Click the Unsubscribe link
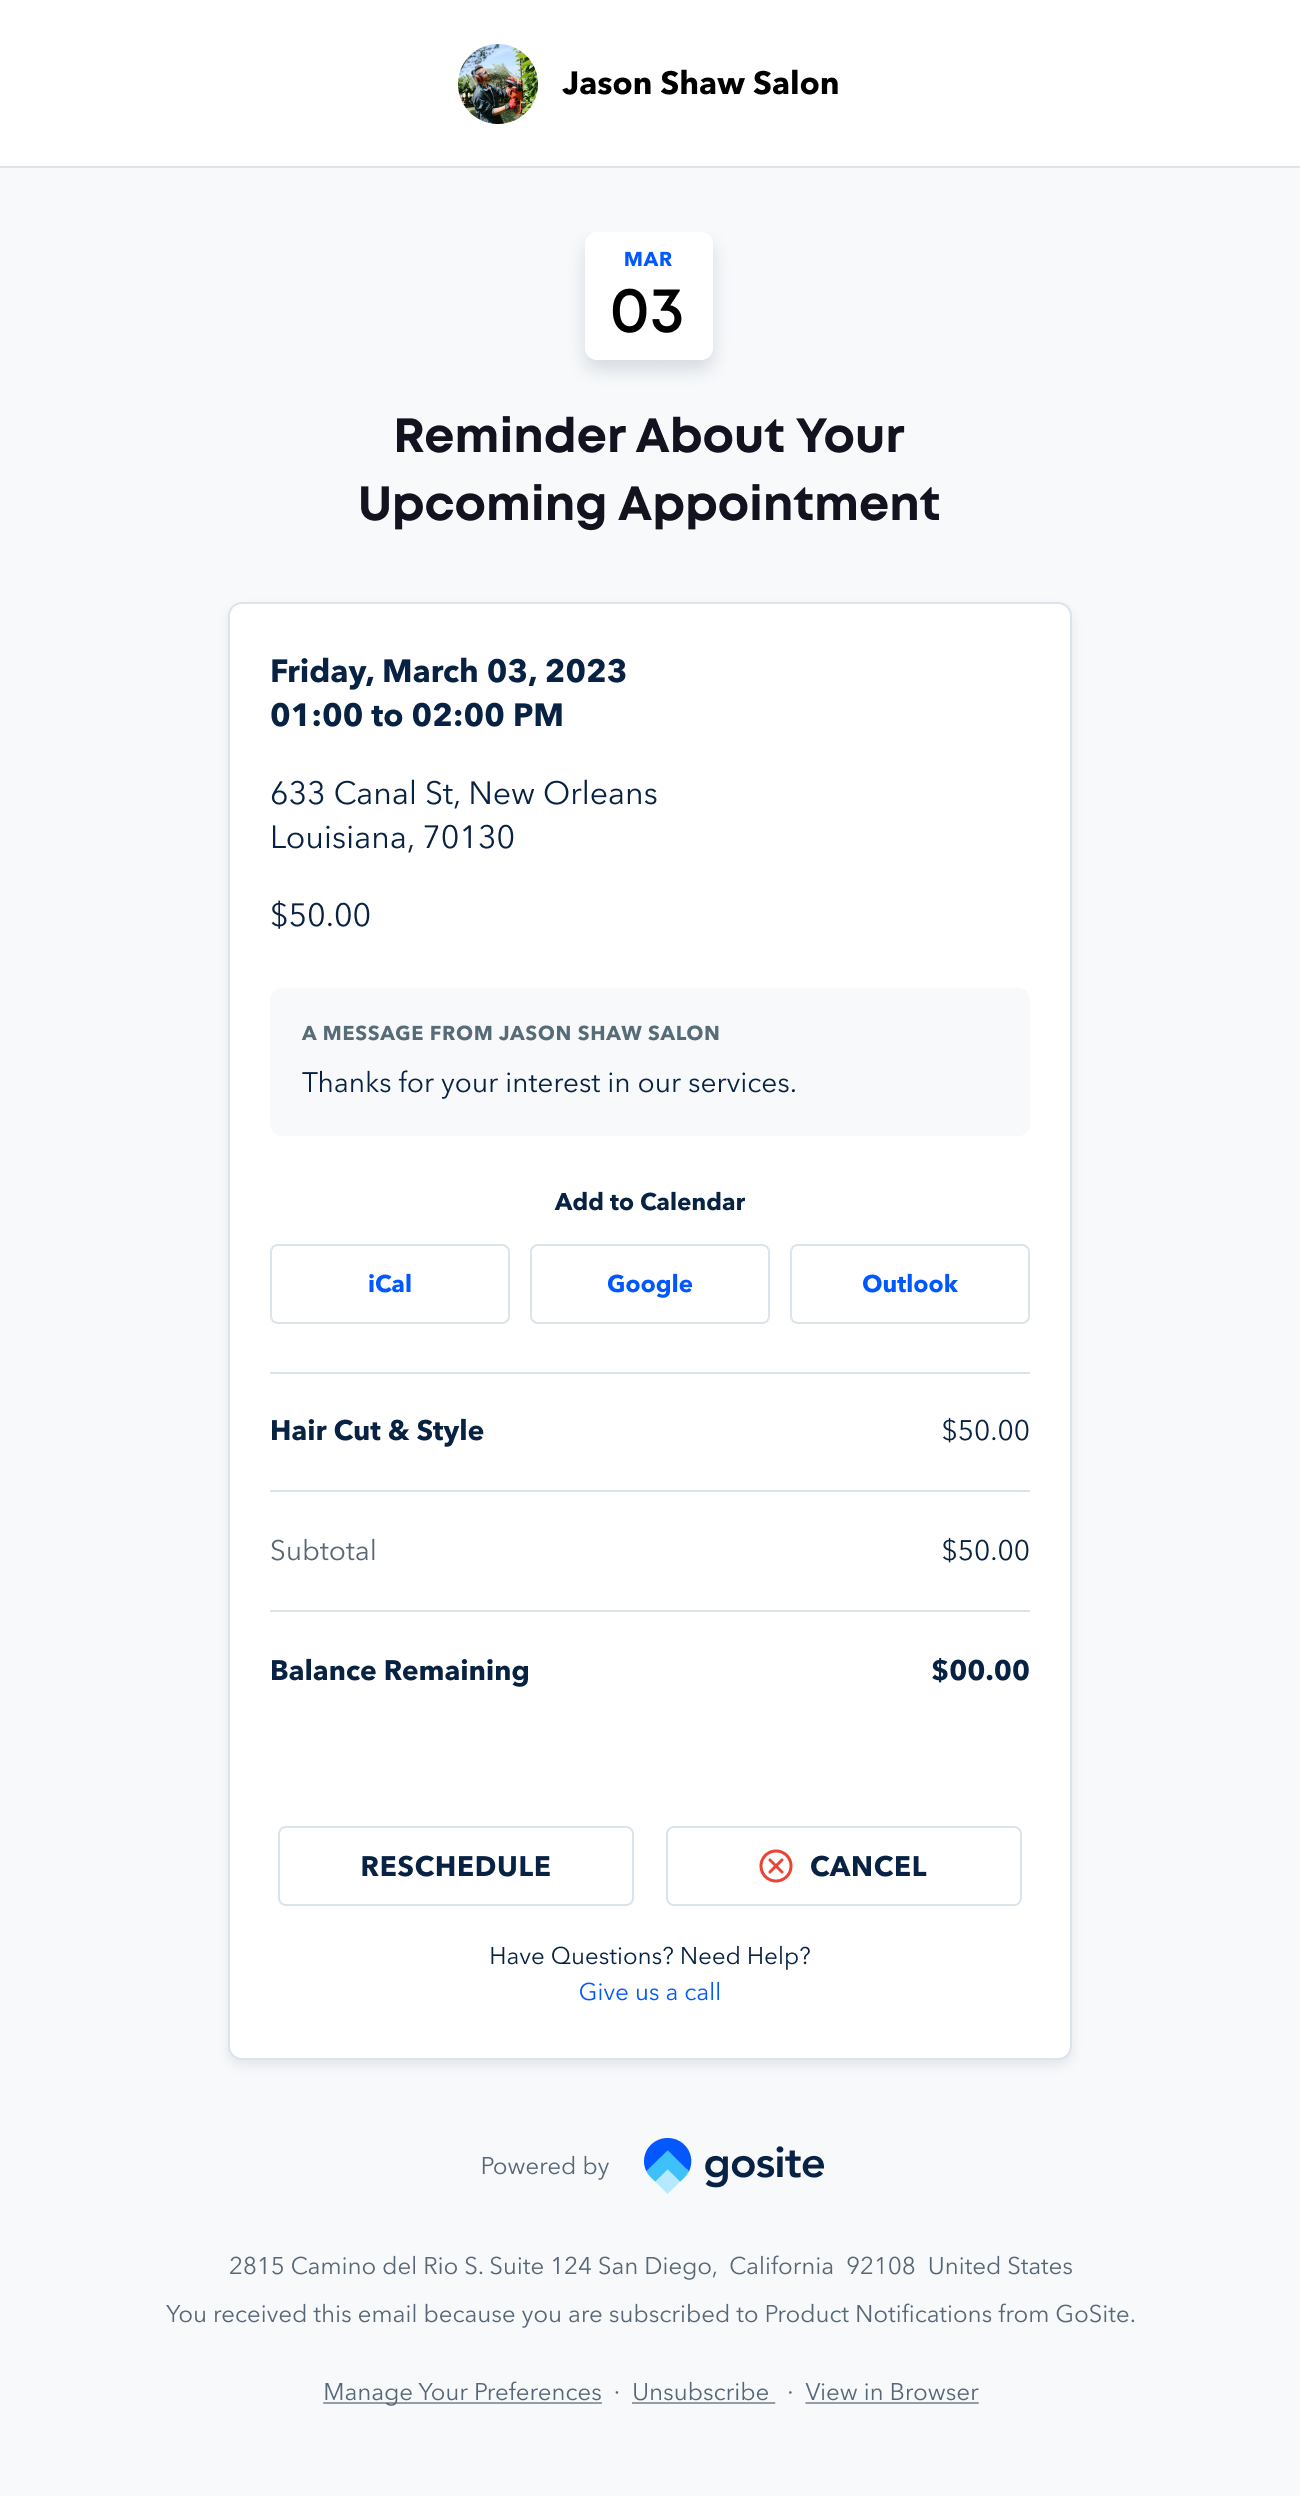Viewport: 1300px width, 2496px height. point(701,2392)
